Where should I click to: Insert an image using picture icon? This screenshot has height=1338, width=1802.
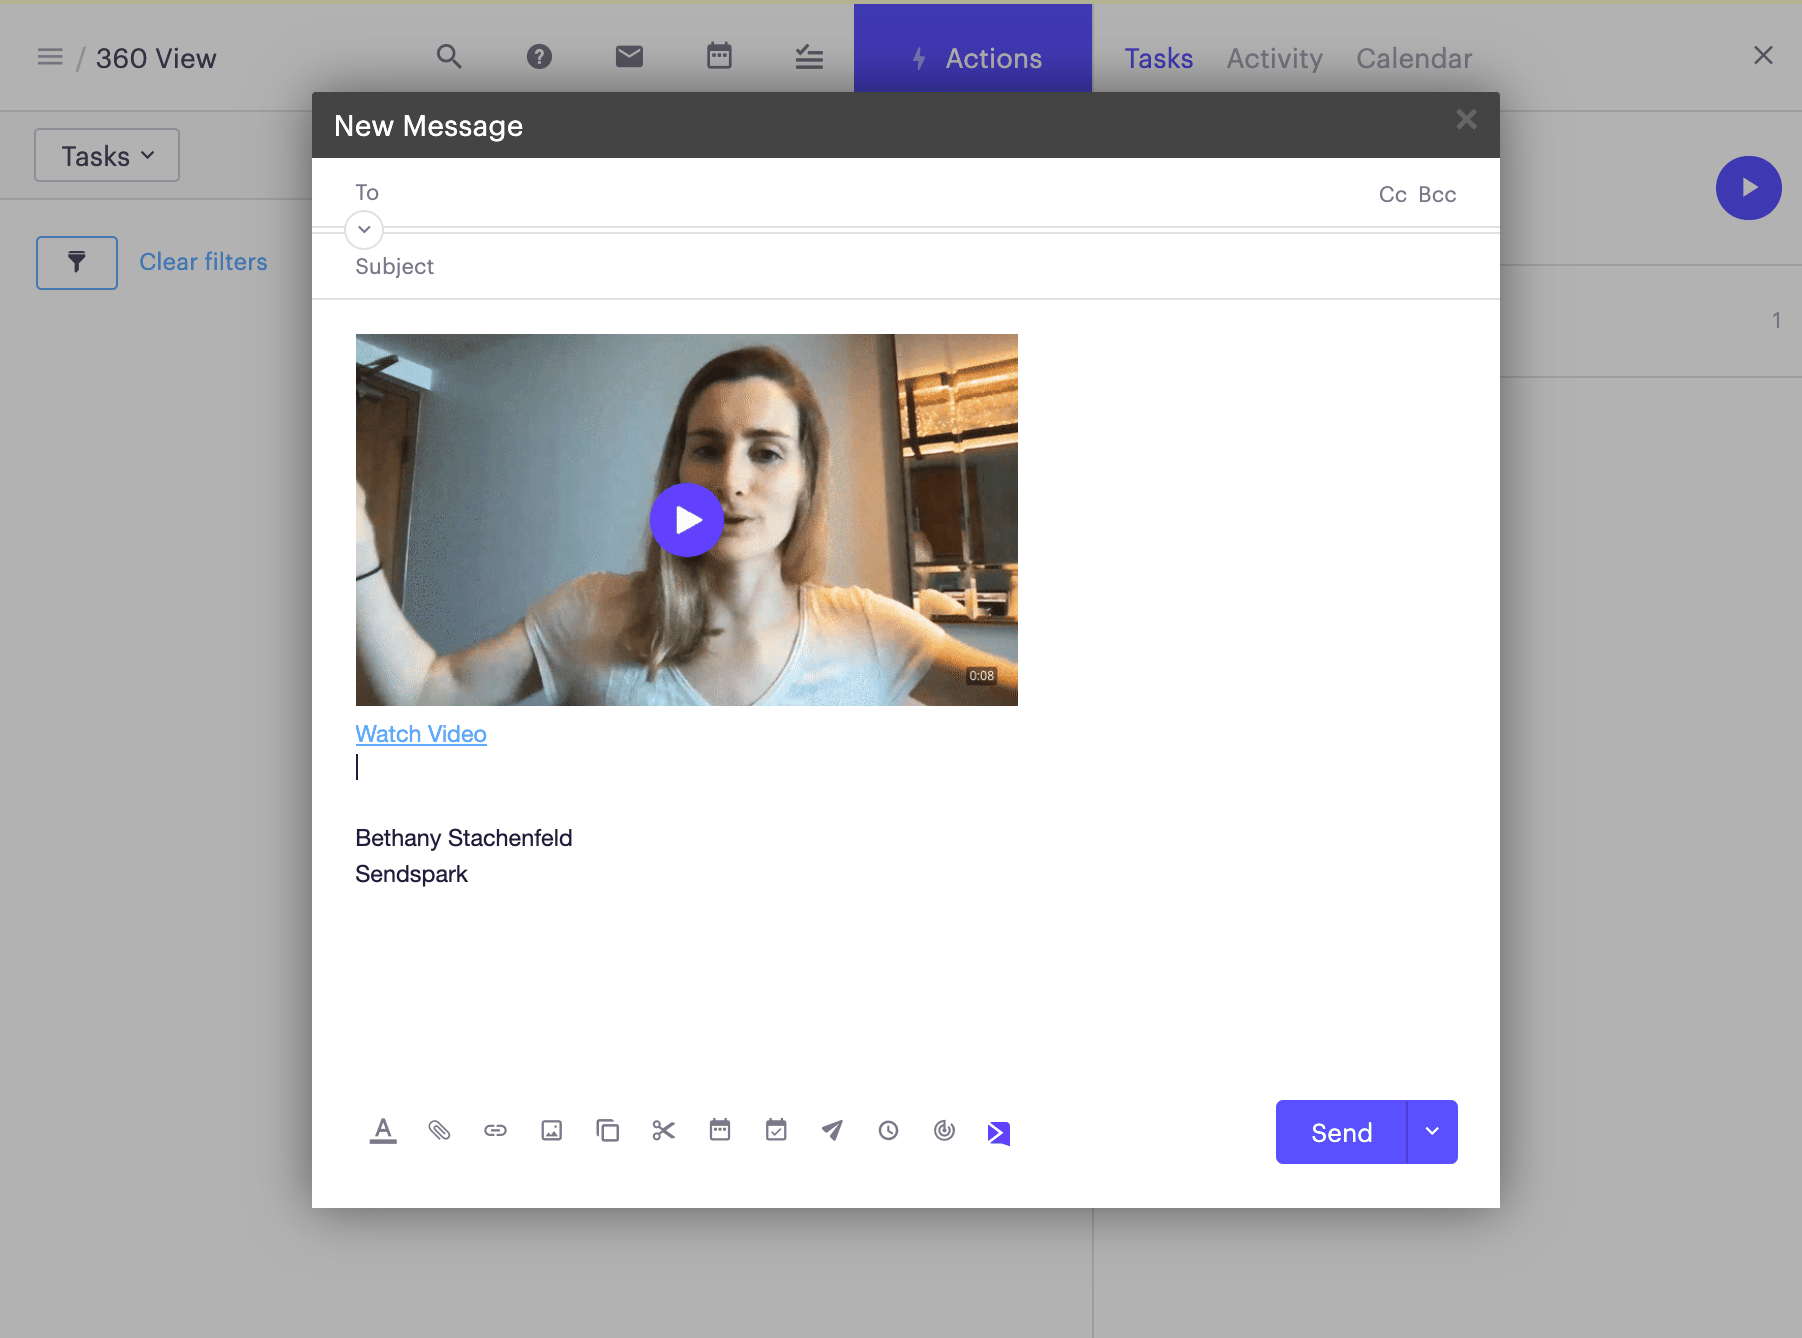click(x=551, y=1131)
